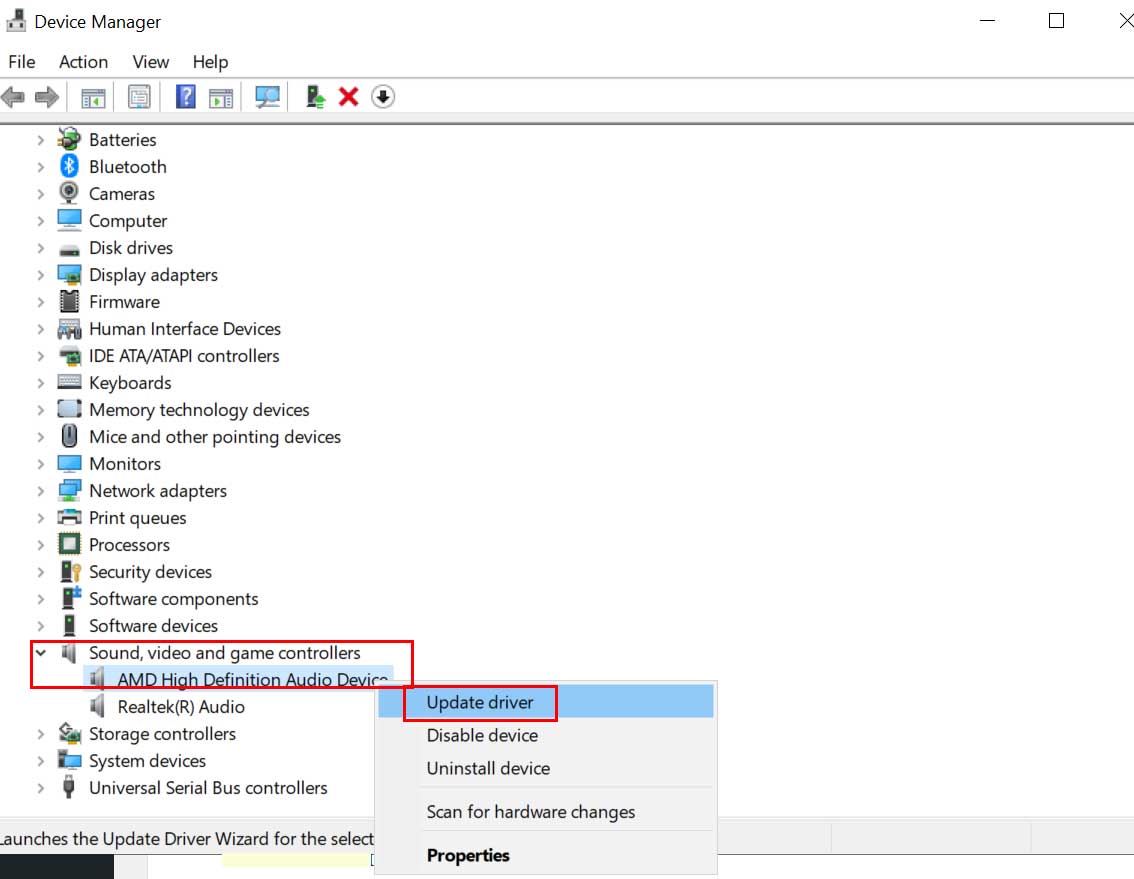Image resolution: width=1134 pixels, height=879 pixels.
Task: Click the Update device driver toolbar icon
Action: 316,97
